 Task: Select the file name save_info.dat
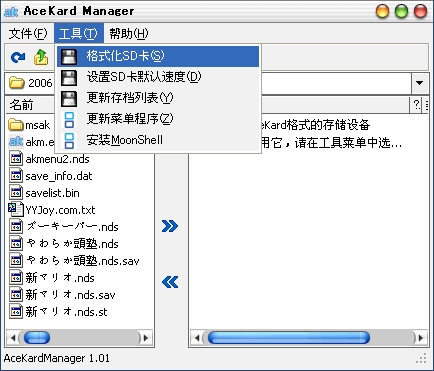pos(59,176)
